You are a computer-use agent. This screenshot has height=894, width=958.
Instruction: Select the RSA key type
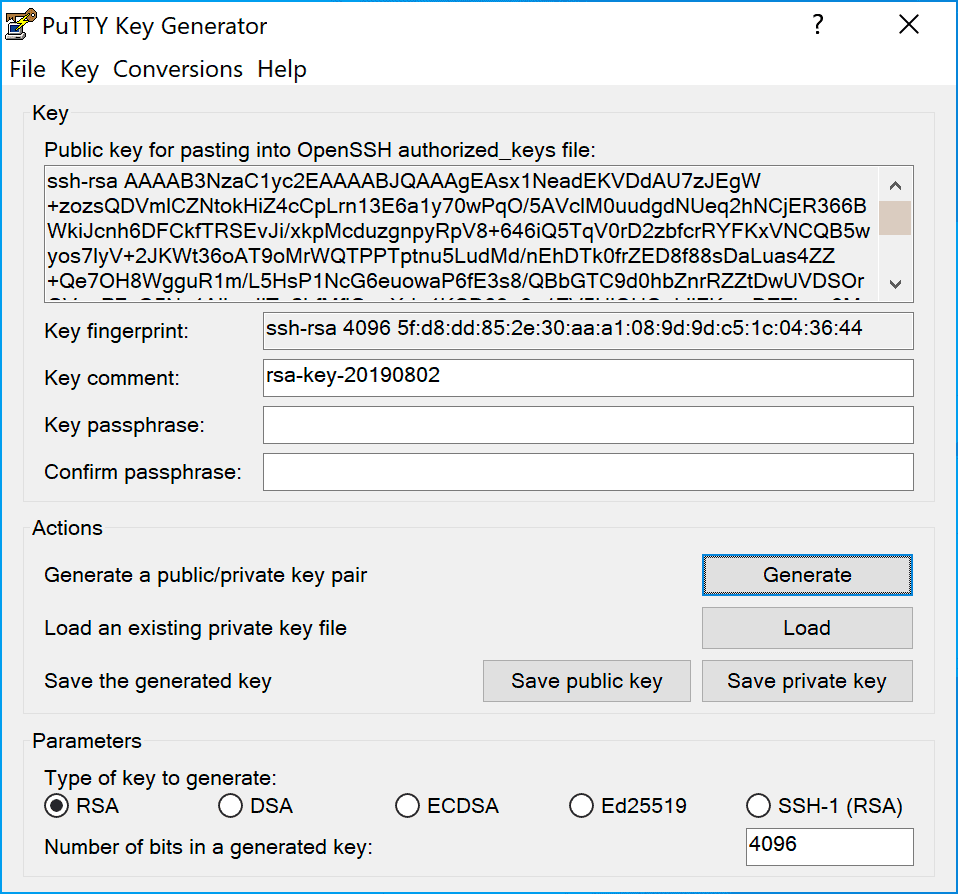56,805
